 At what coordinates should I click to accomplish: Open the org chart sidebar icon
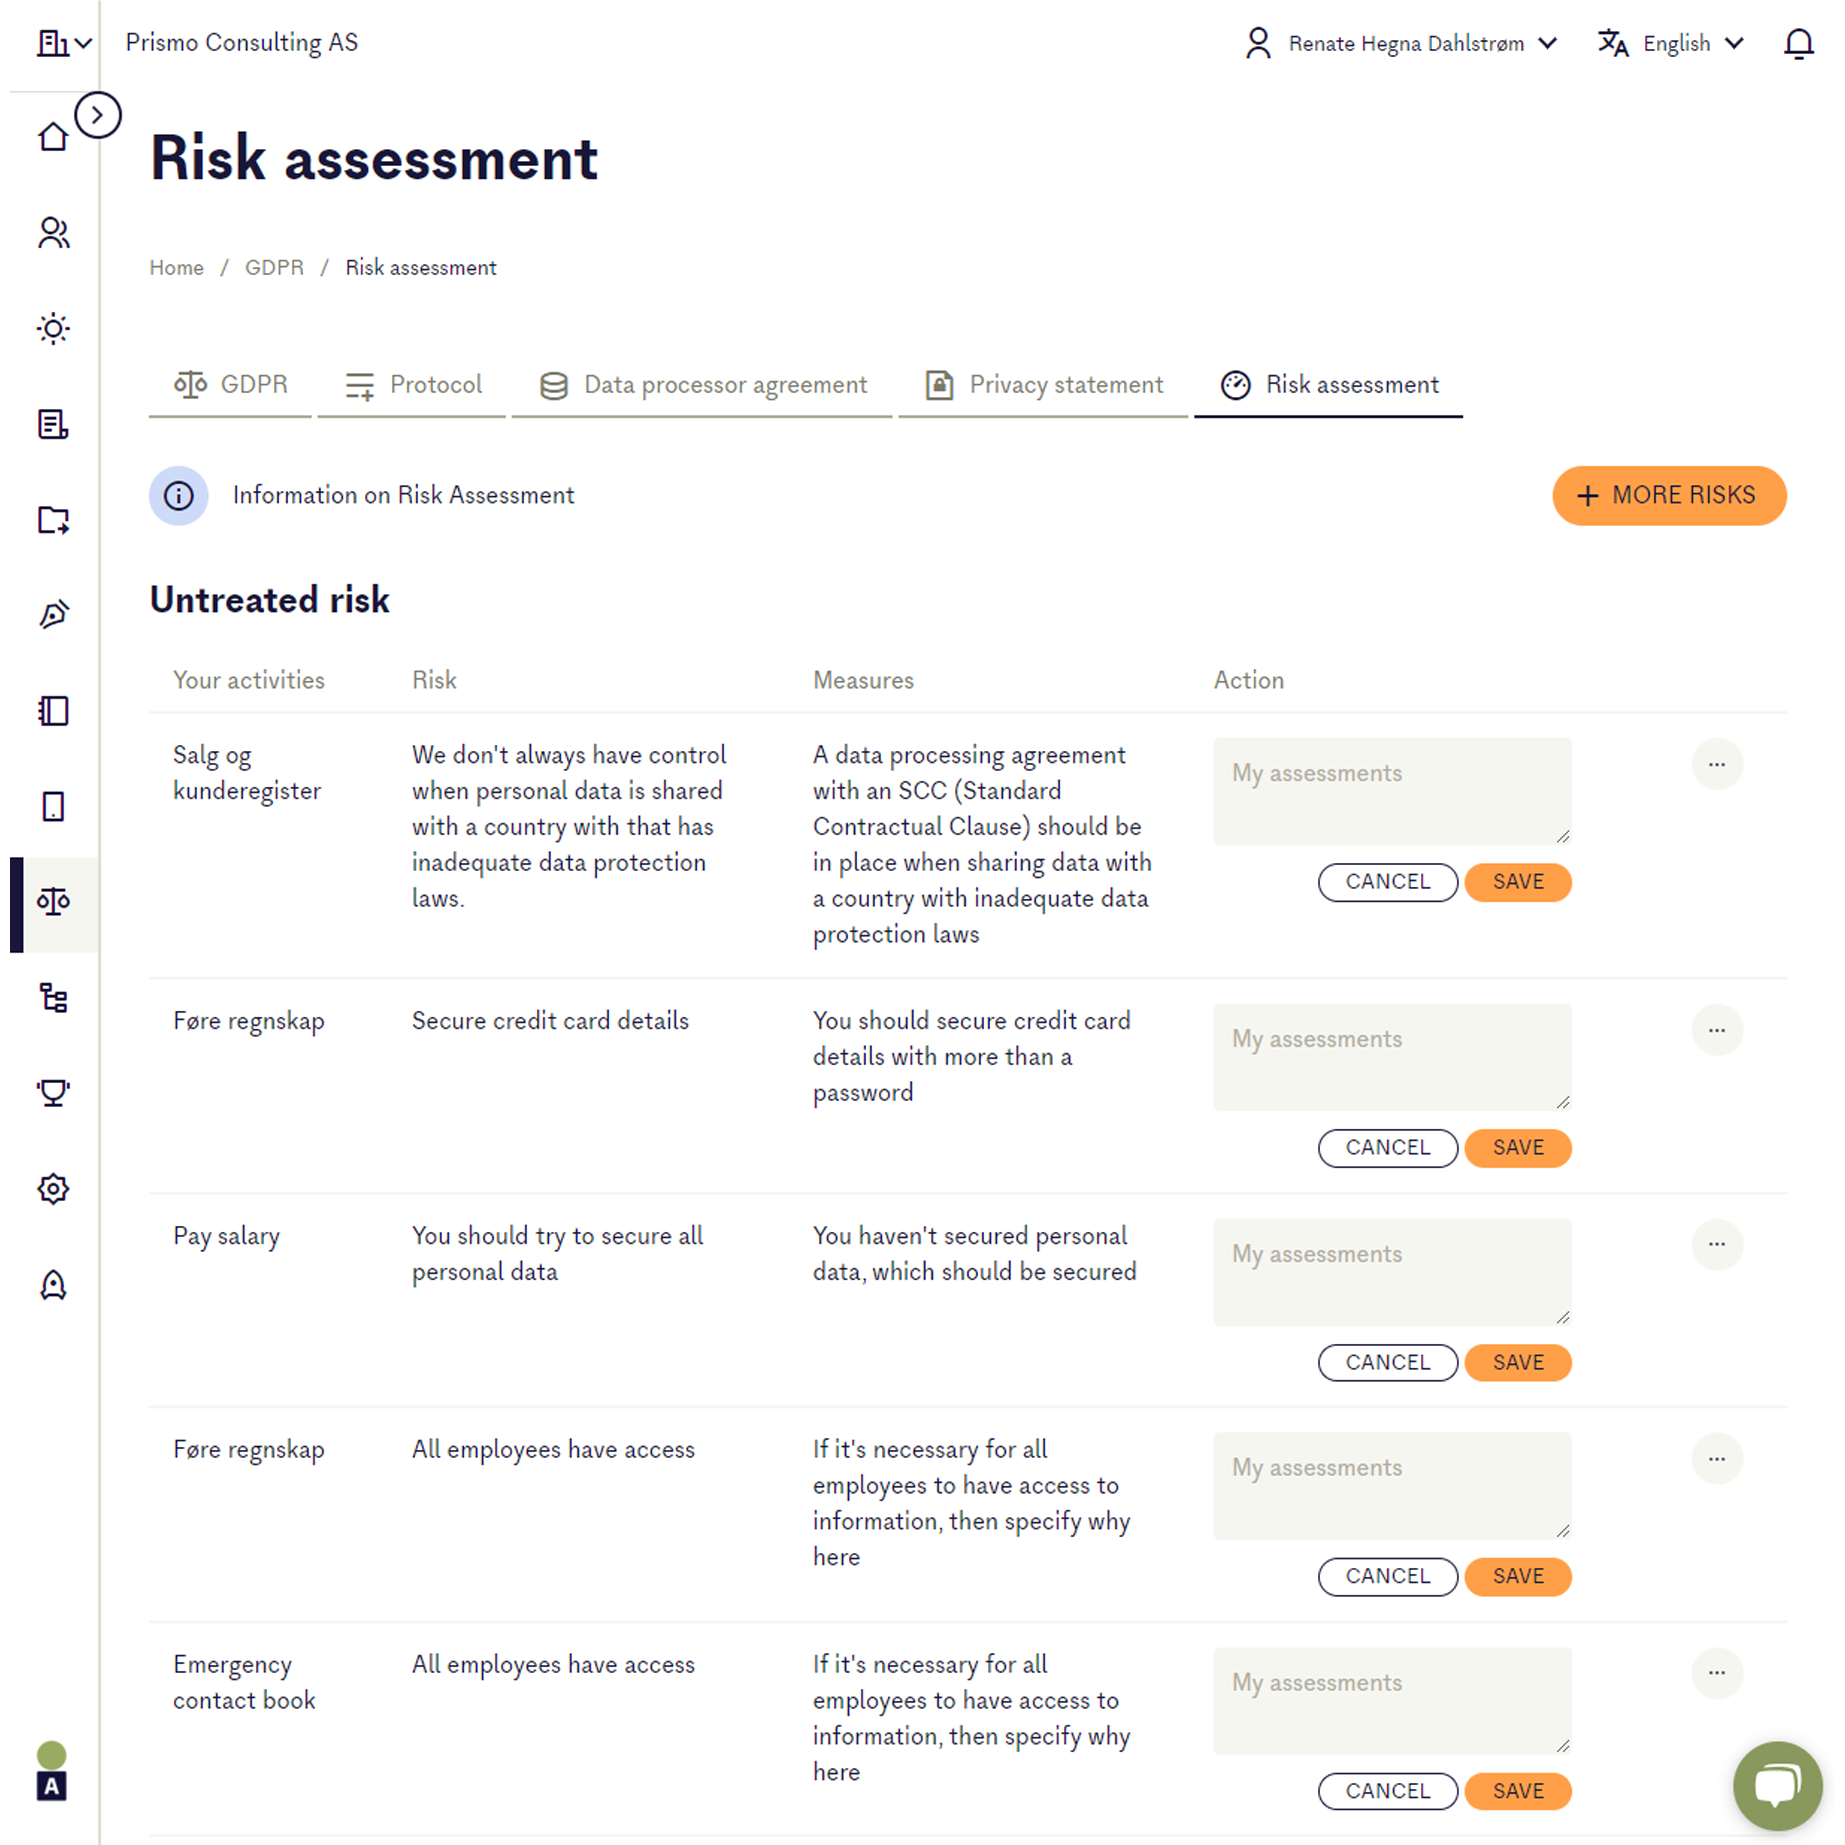(53, 997)
